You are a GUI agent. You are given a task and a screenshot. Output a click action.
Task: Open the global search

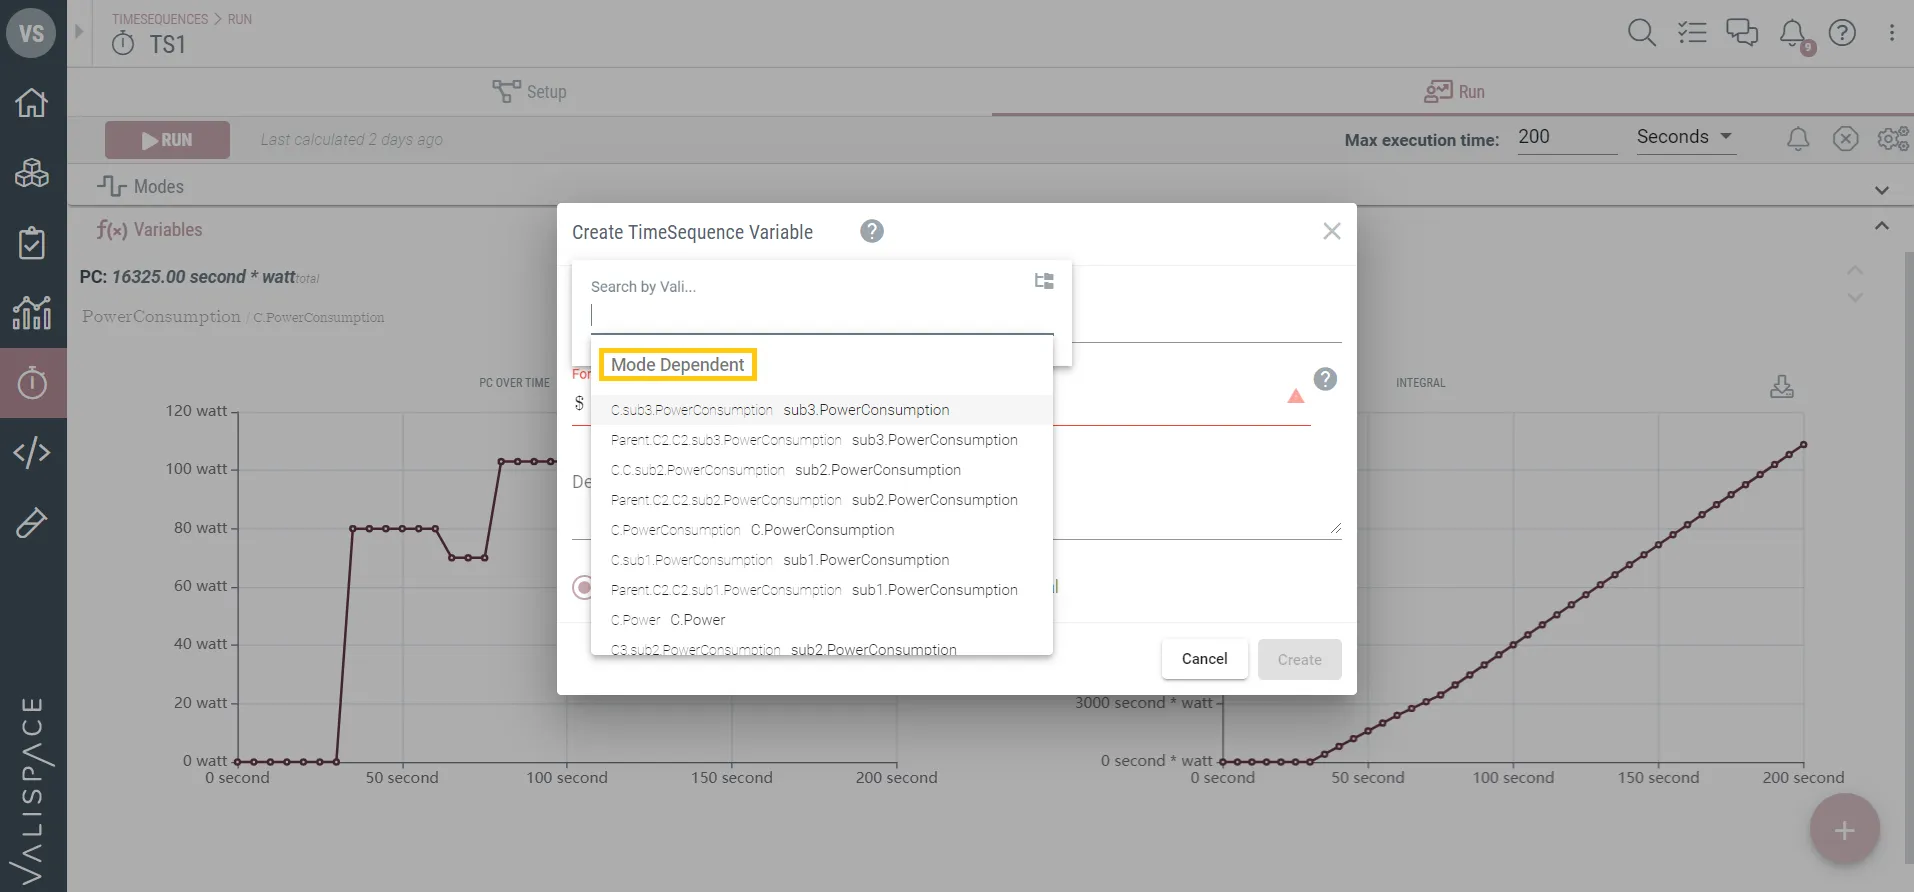click(x=1641, y=32)
